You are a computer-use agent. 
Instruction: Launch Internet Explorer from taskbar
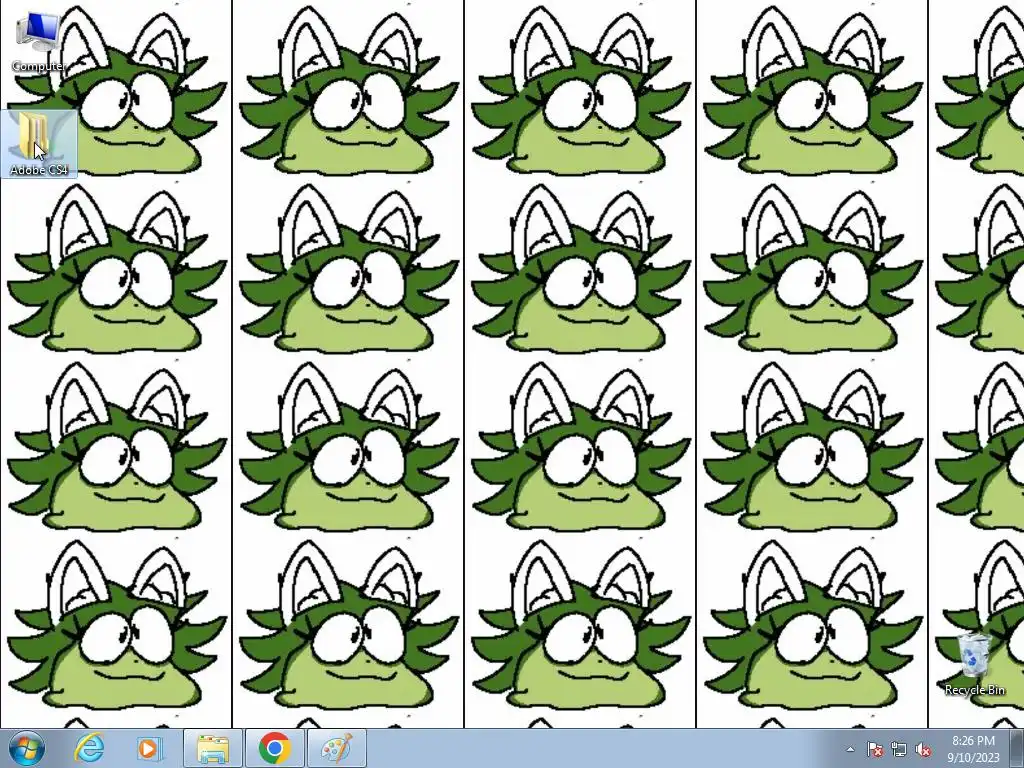89,748
